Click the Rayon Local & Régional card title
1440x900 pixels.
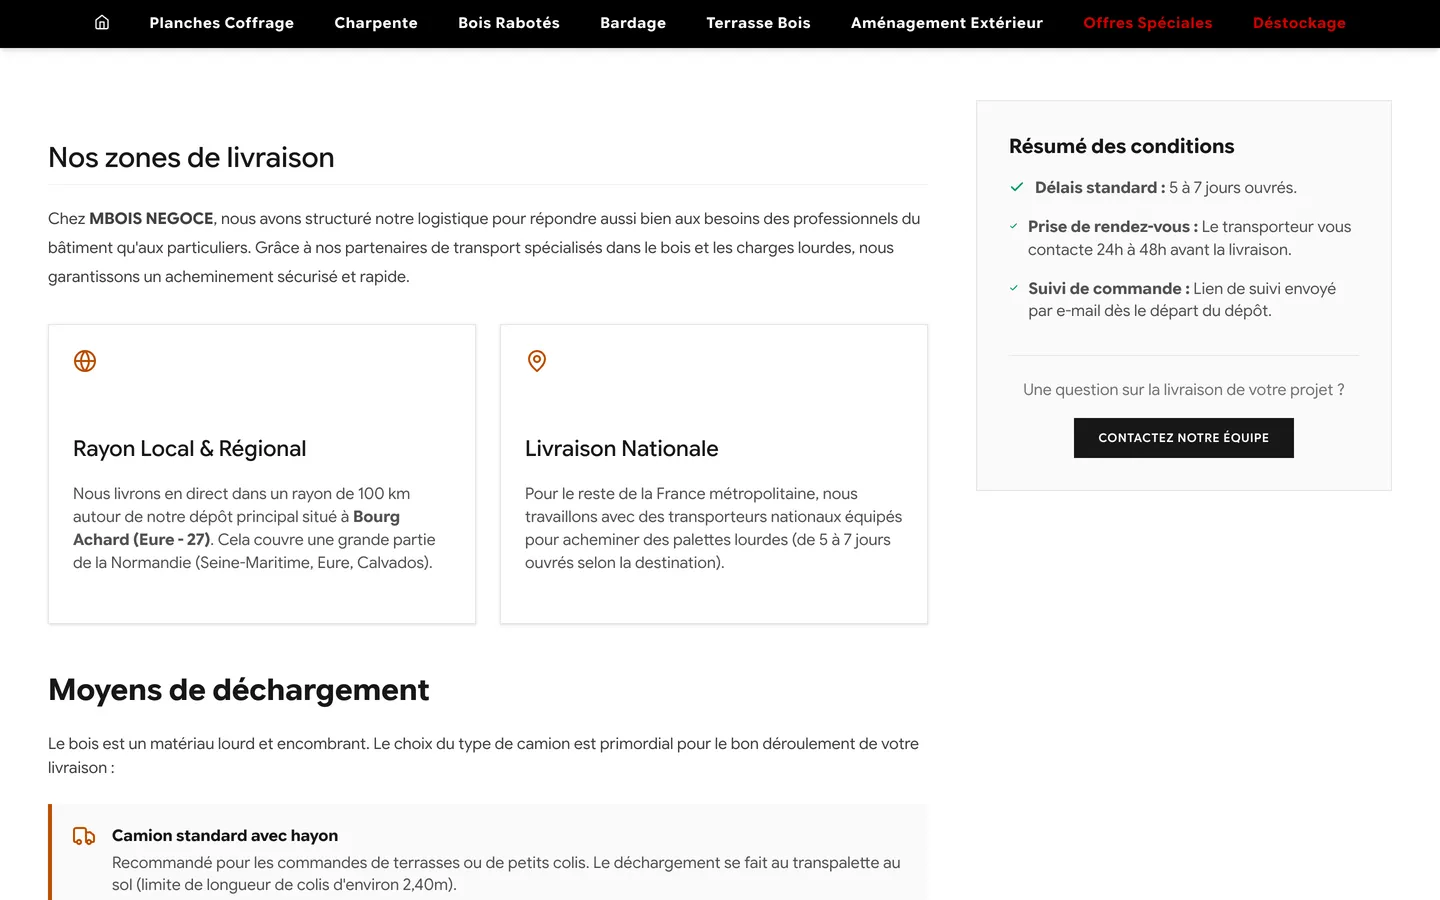190,449
